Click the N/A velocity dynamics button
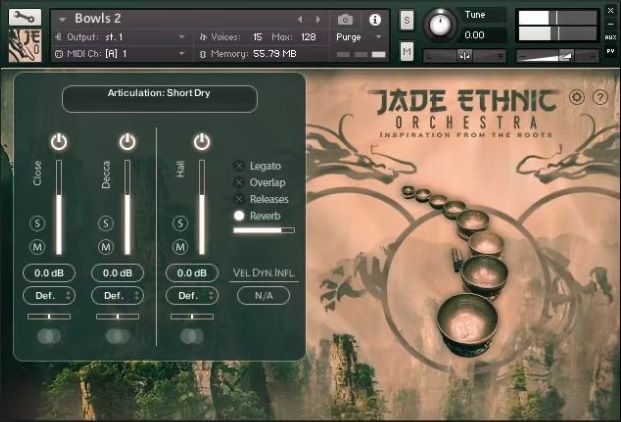This screenshot has height=422, width=621. [264, 296]
